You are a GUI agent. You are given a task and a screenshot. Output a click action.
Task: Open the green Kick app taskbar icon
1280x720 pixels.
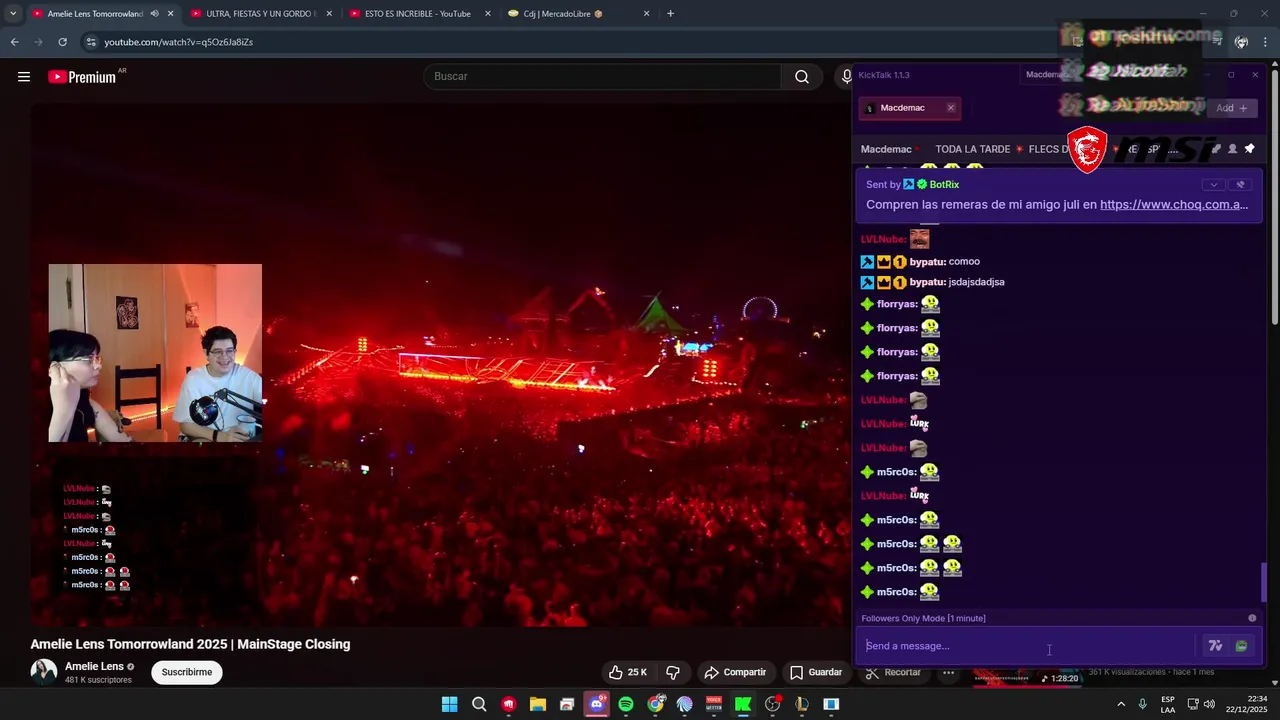(x=743, y=704)
